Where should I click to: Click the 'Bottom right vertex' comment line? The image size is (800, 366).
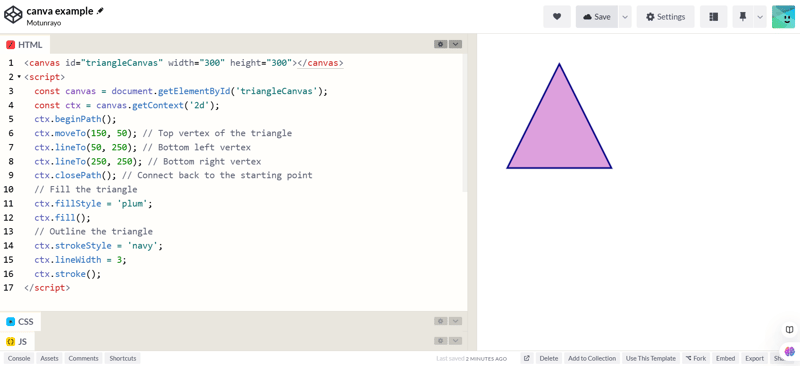(204, 162)
